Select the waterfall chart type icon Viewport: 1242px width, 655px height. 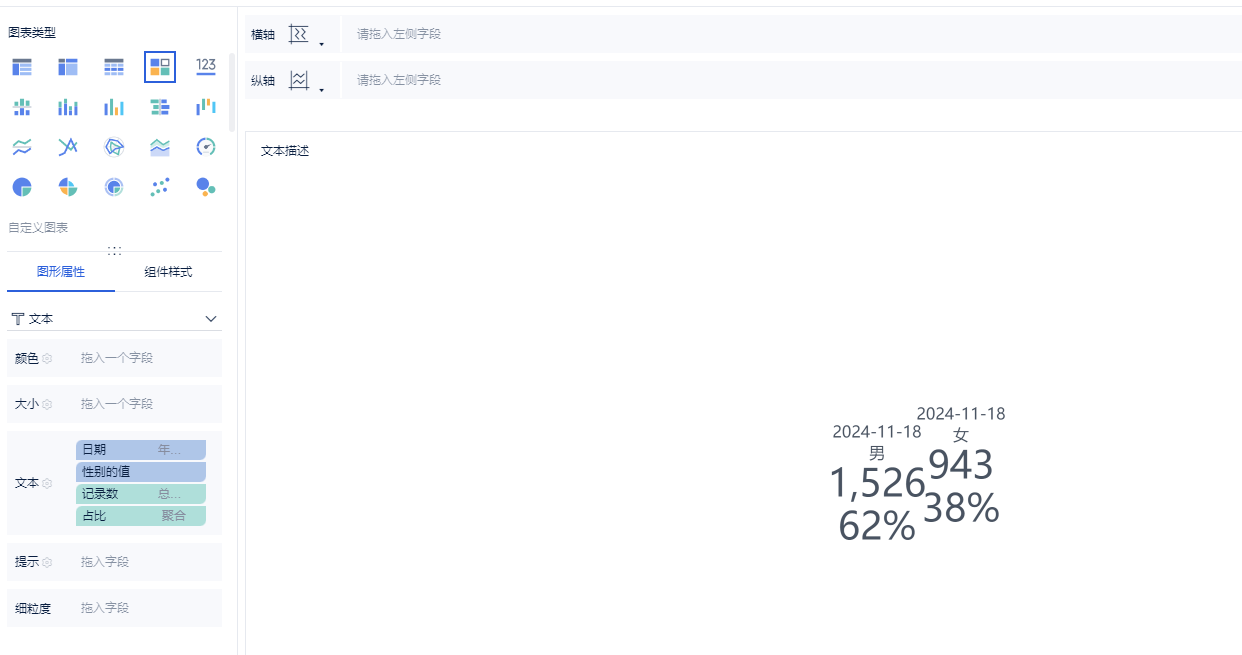click(x=206, y=107)
